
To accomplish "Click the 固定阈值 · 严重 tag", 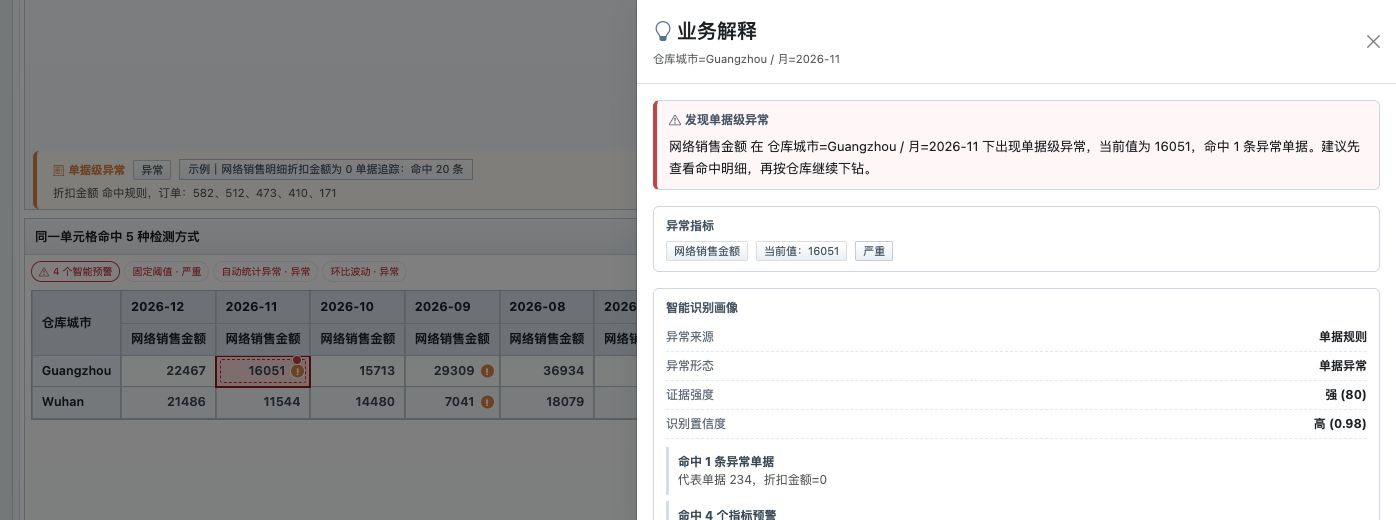I will (x=167, y=271).
